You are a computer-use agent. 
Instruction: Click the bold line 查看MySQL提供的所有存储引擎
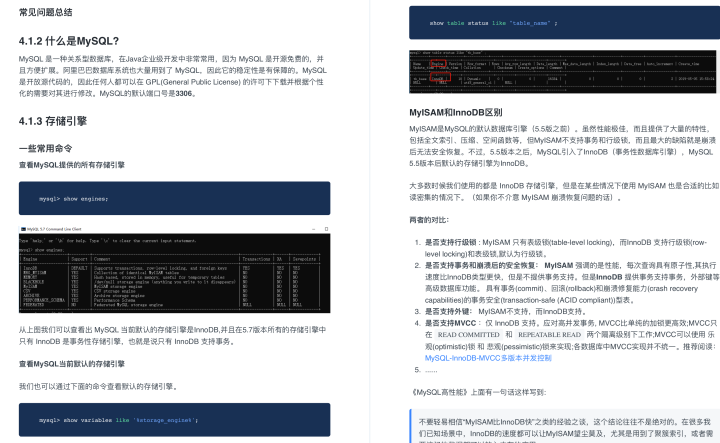coord(72,165)
